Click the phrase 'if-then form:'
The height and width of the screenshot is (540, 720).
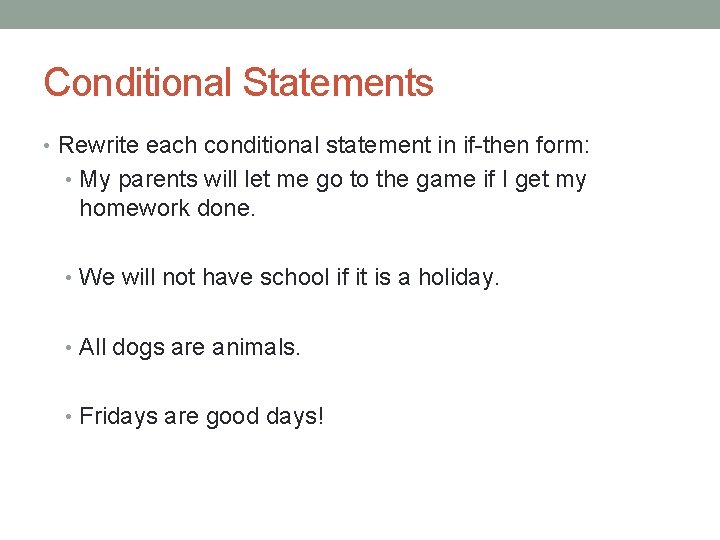526,145
